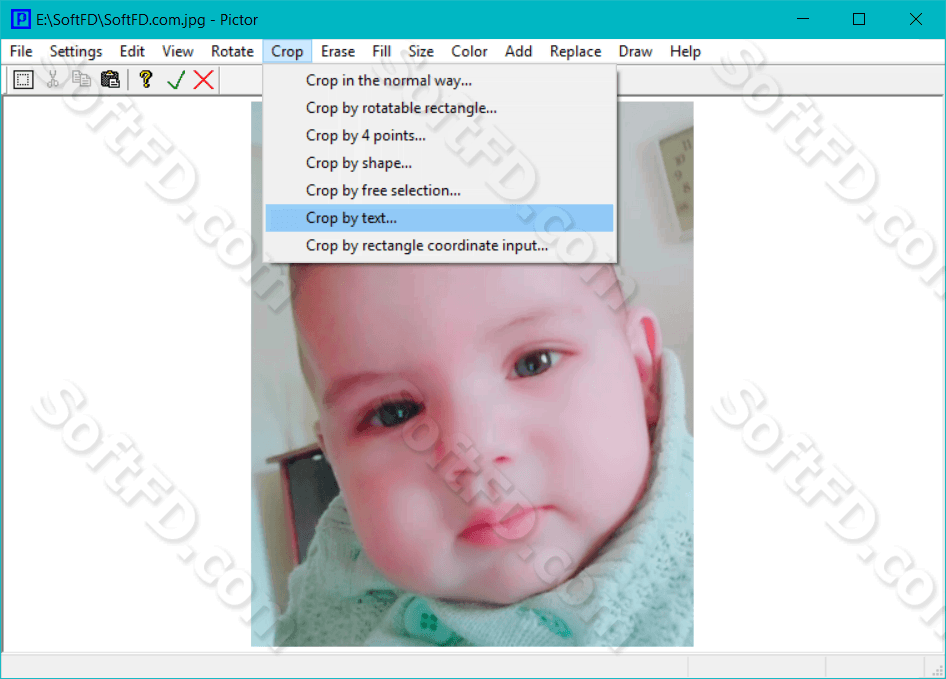This screenshot has width=946, height=679.
Task: Open the Settings menu
Action: click(76, 51)
